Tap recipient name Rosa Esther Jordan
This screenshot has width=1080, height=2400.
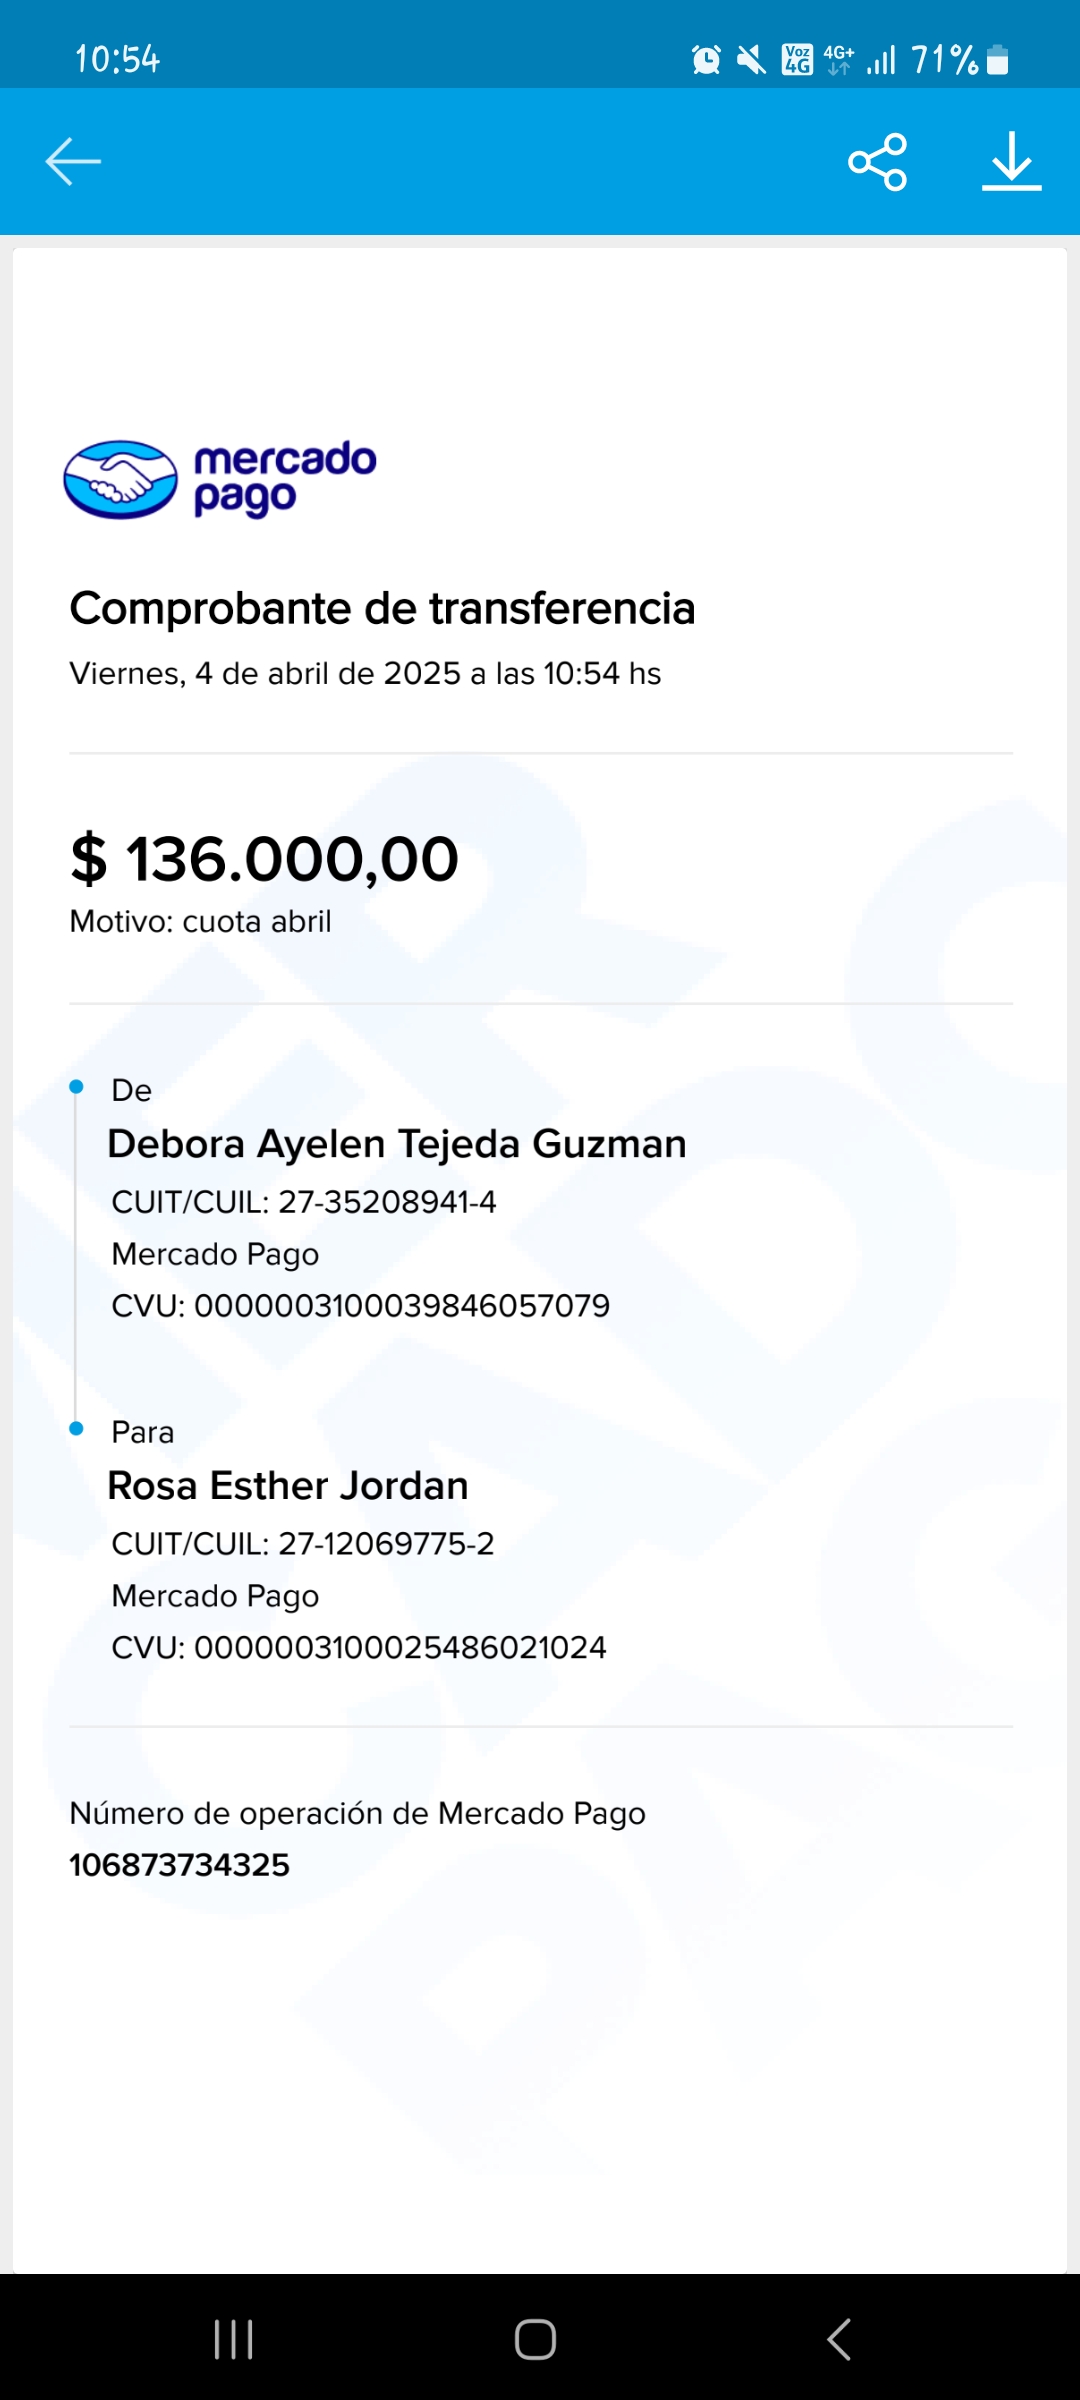tap(288, 1486)
